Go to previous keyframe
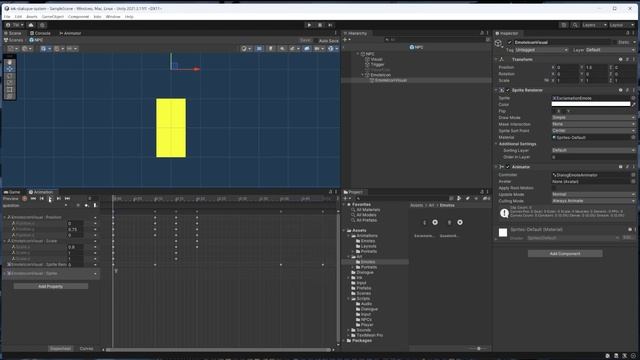 coord(42,198)
